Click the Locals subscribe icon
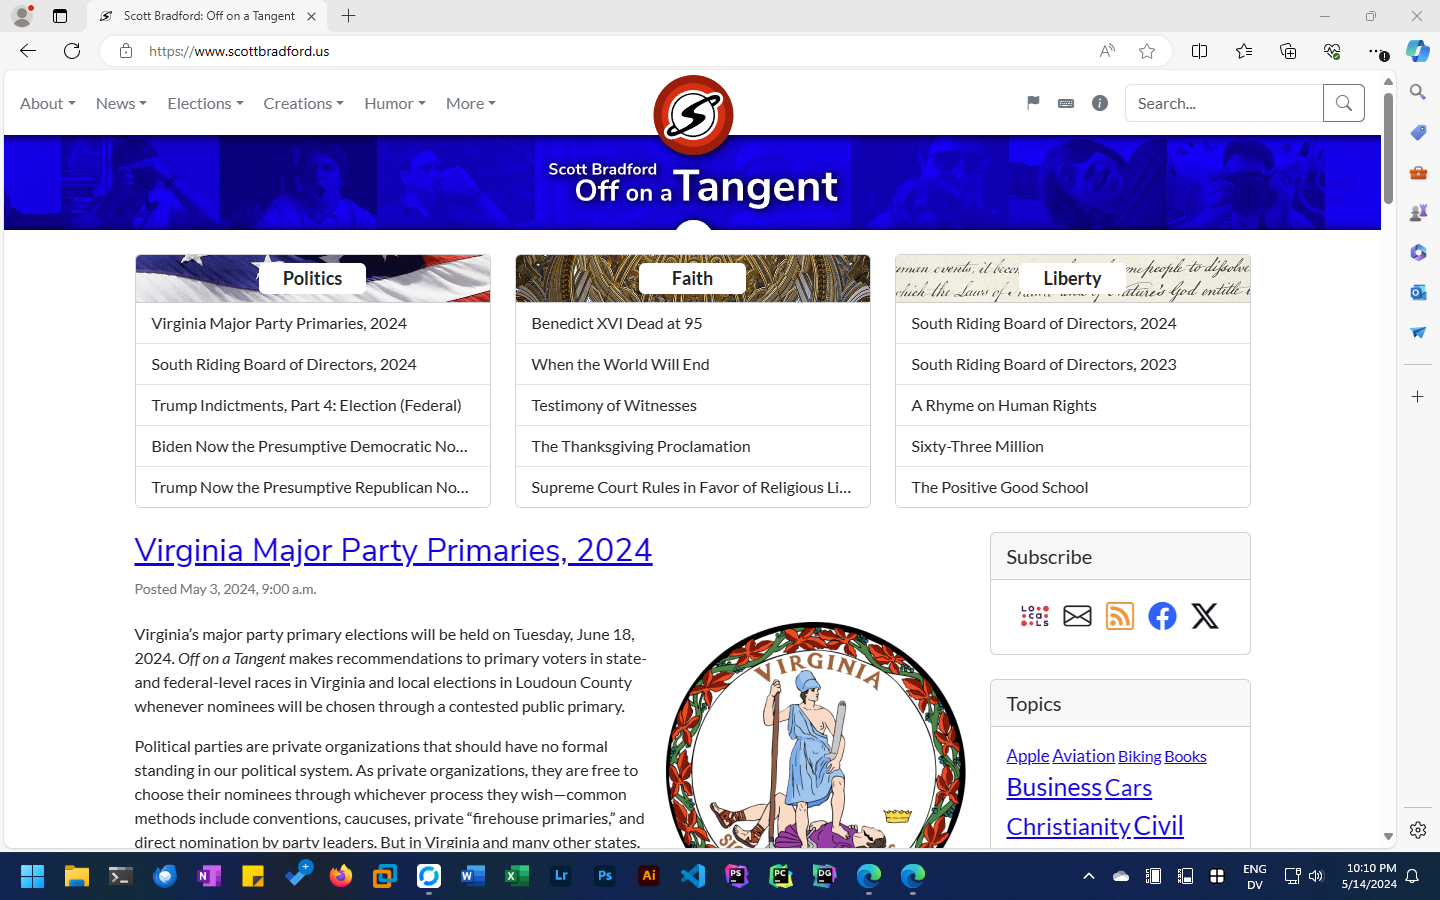Screen dimensions: 1440x900 point(1034,616)
